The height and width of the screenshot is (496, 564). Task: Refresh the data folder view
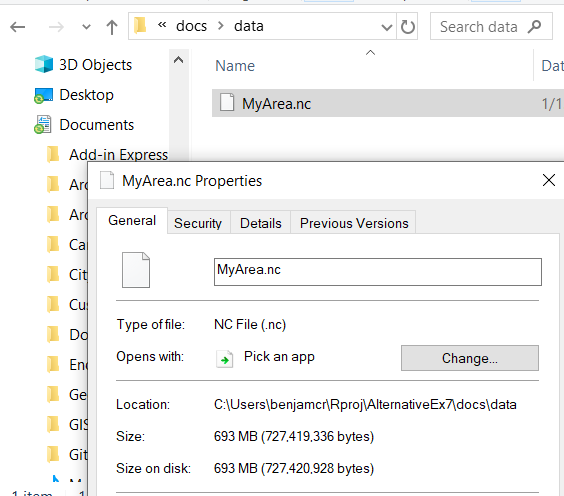pos(407,27)
